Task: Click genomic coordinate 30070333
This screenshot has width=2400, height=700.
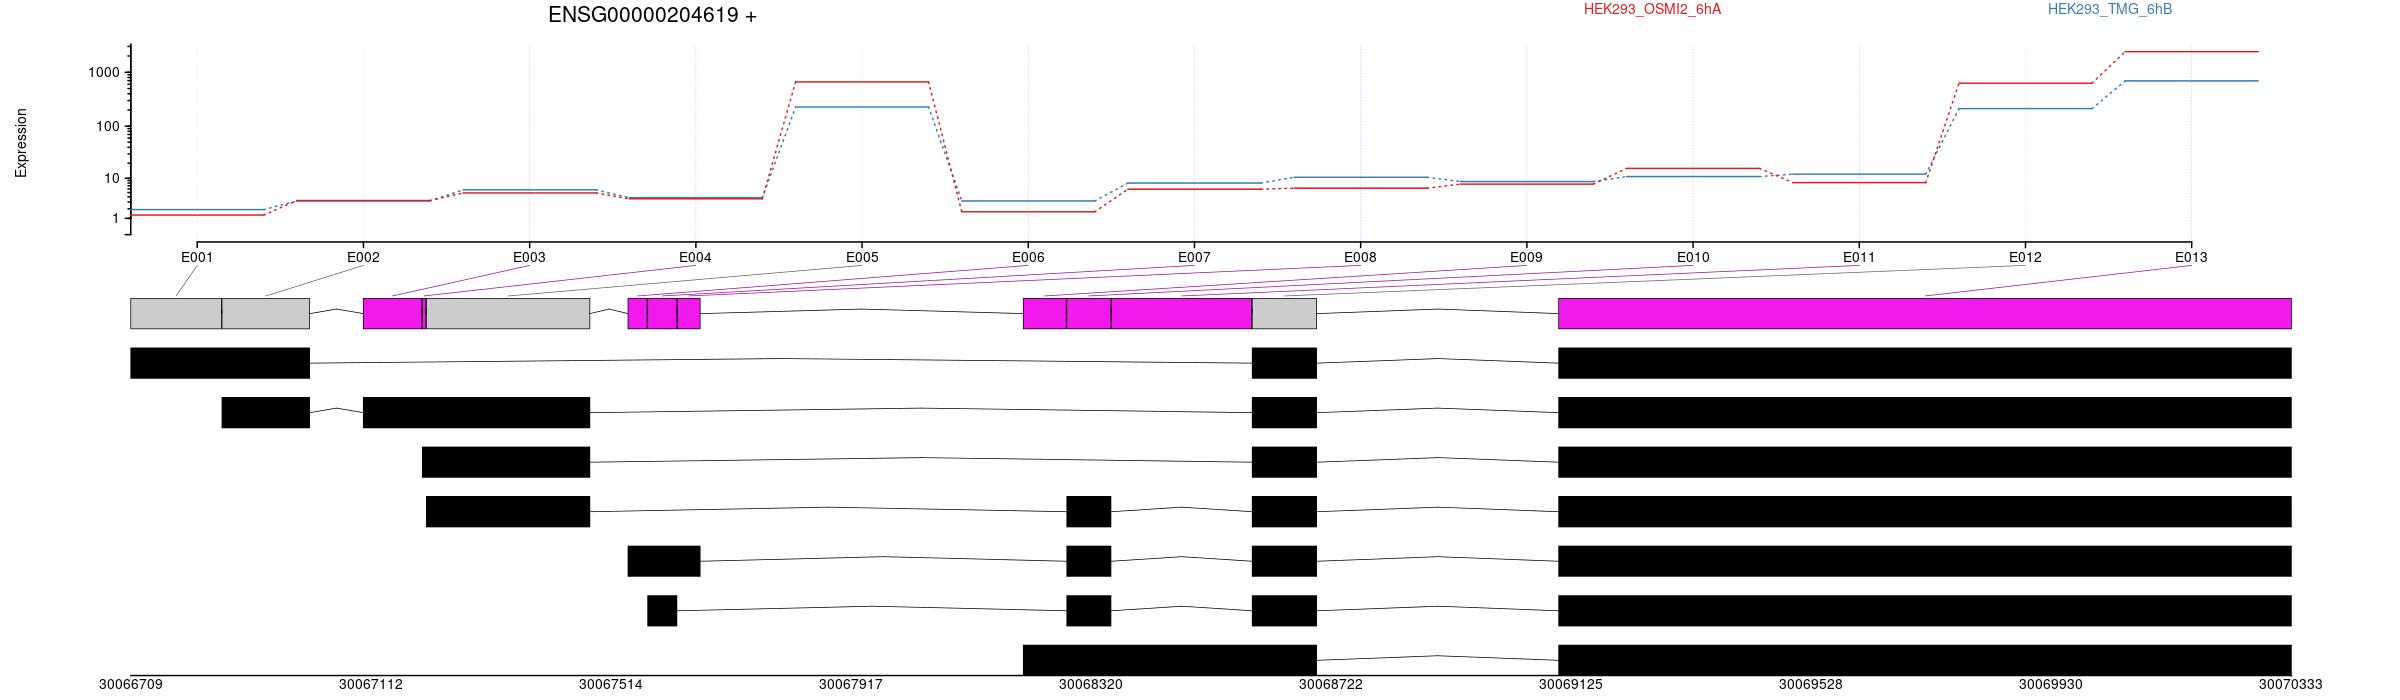Action: (x=2290, y=685)
